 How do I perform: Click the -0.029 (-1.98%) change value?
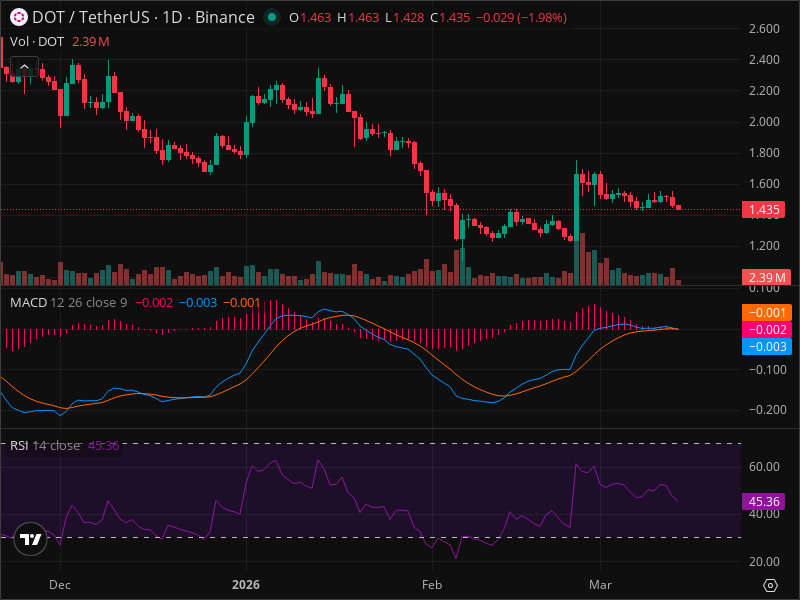coord(521,18)
